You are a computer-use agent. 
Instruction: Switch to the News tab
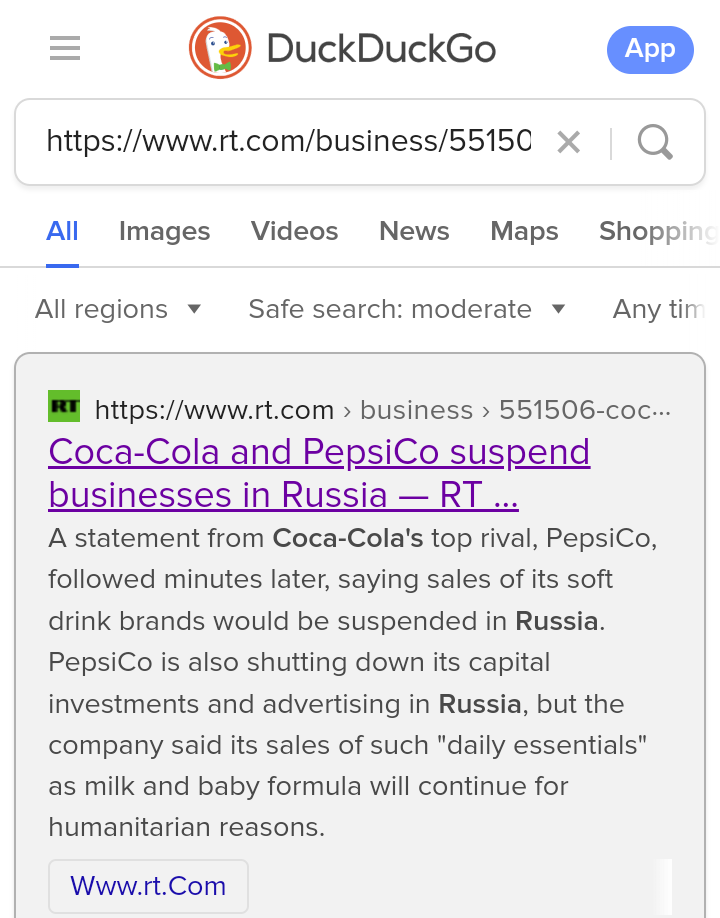(414, 231)
